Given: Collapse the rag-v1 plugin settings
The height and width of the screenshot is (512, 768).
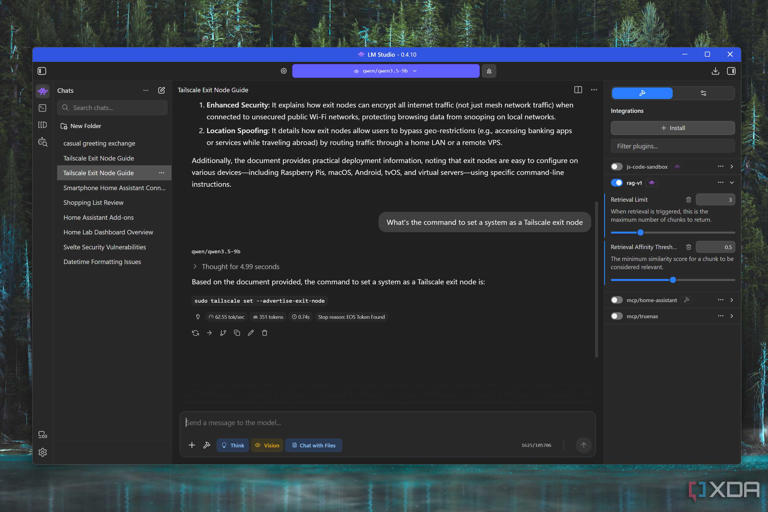Looking at the screenshot, I should click(732, 183).
